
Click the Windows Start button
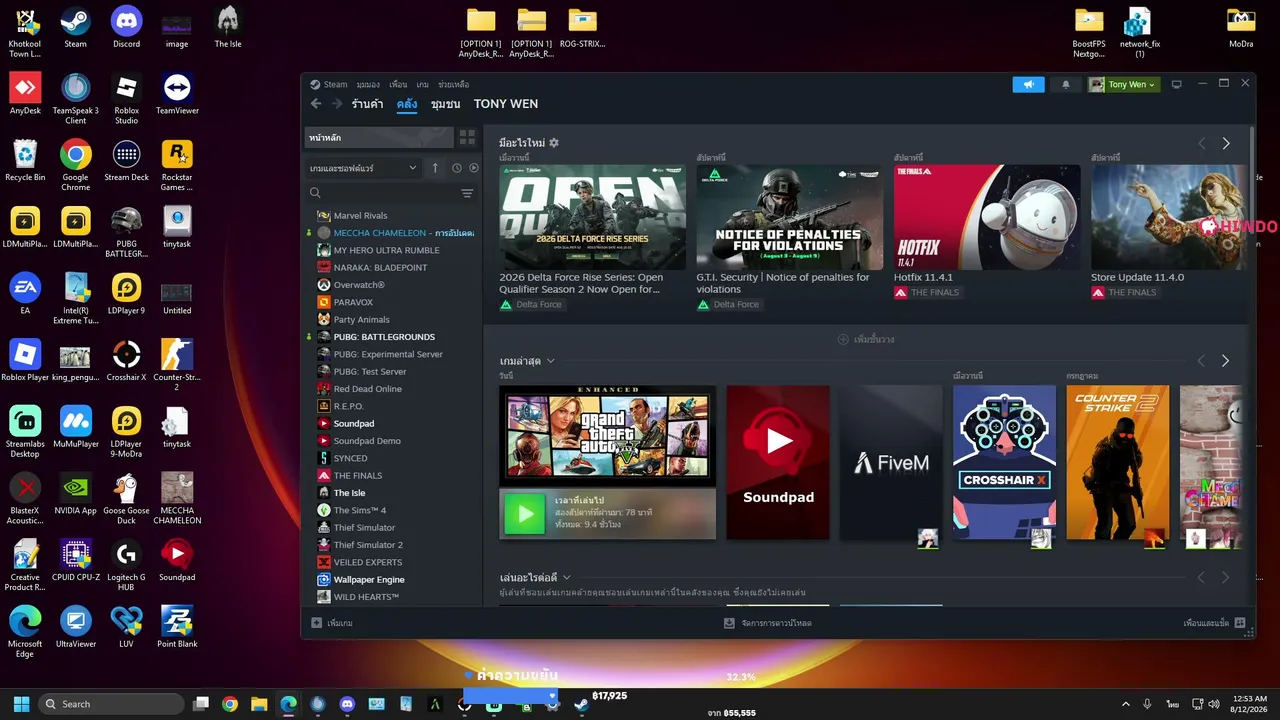[21, 704]
